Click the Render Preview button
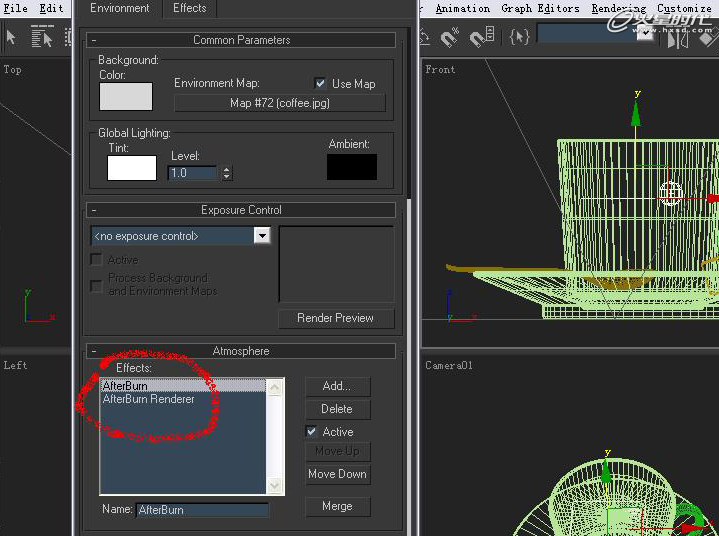This screenshot has width=719, height=536. 336,318
